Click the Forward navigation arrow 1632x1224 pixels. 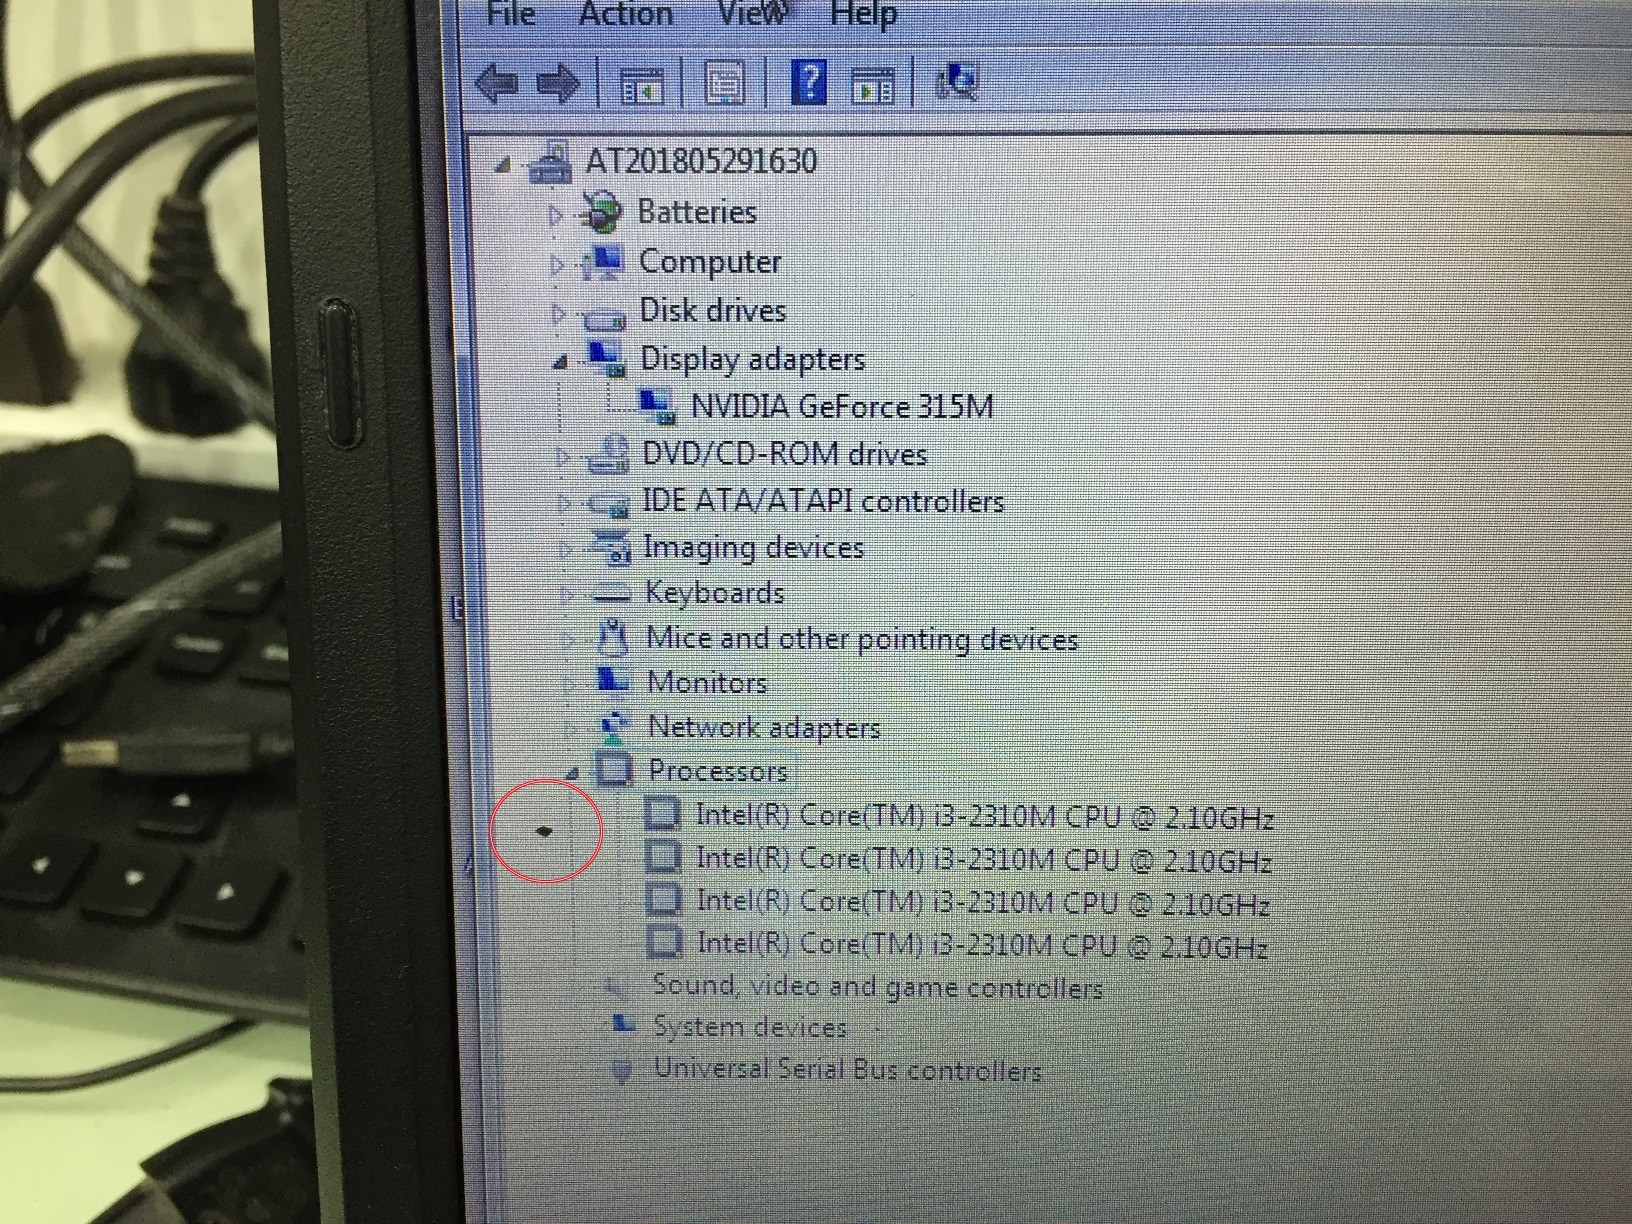(x=556, y=84)
